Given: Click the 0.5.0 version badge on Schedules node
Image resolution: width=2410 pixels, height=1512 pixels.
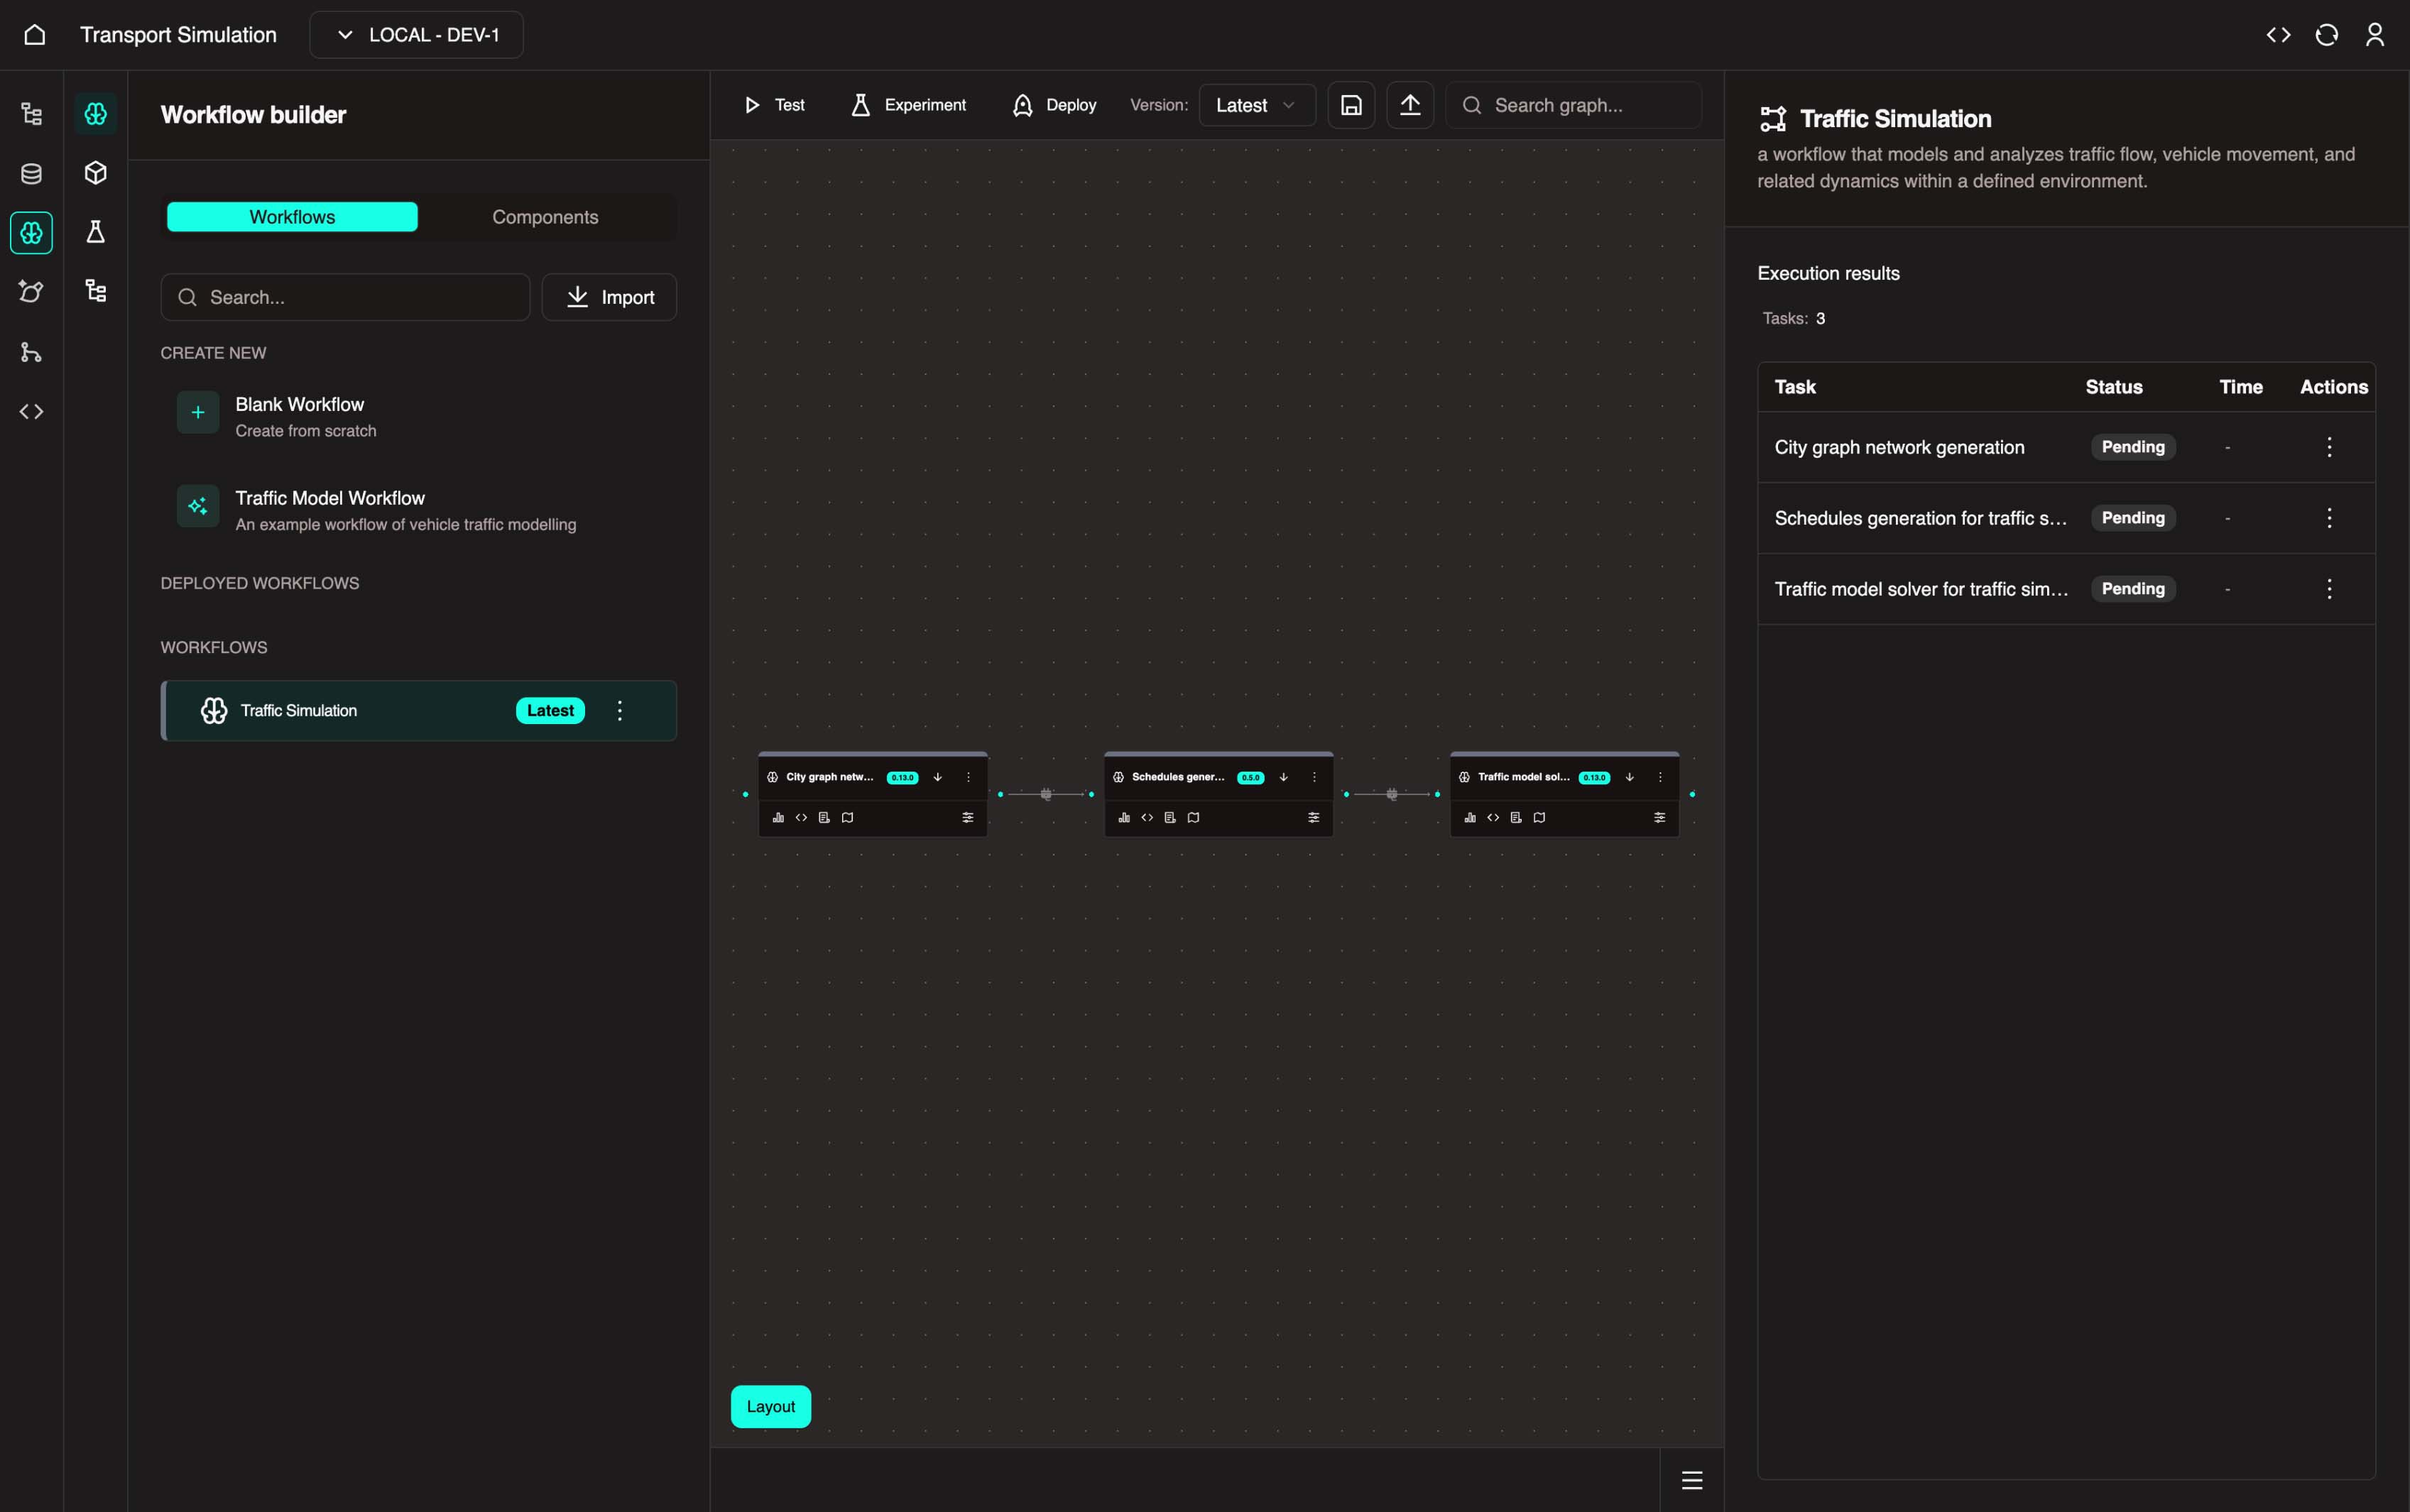Looking at the screenshot, I should point(1250,778).
